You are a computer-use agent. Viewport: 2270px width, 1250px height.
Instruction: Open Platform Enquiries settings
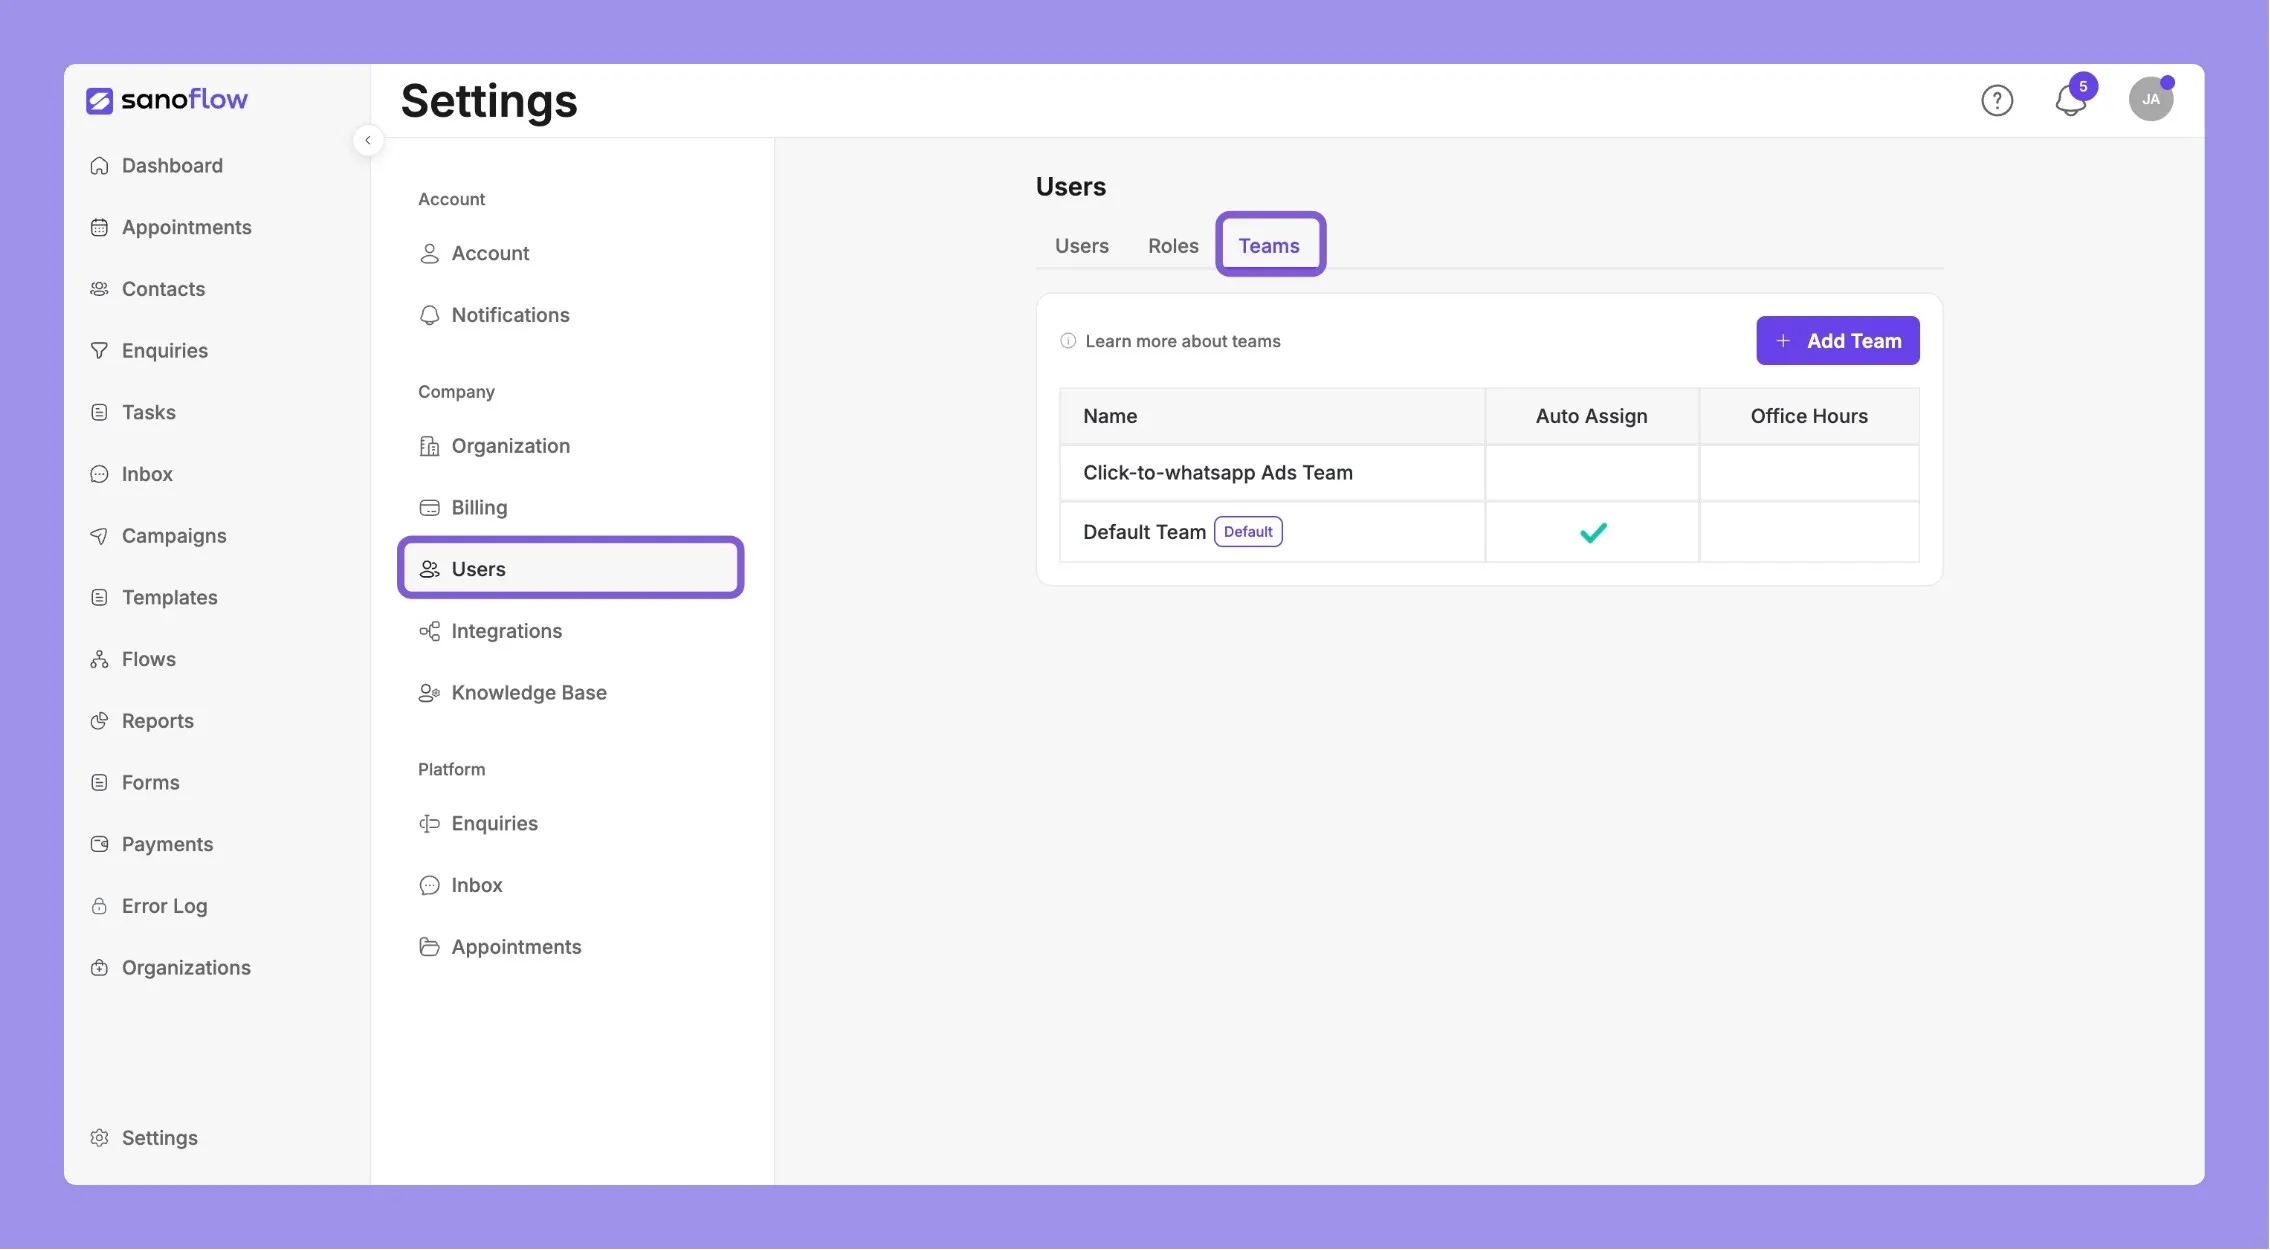tap(571, 824)
